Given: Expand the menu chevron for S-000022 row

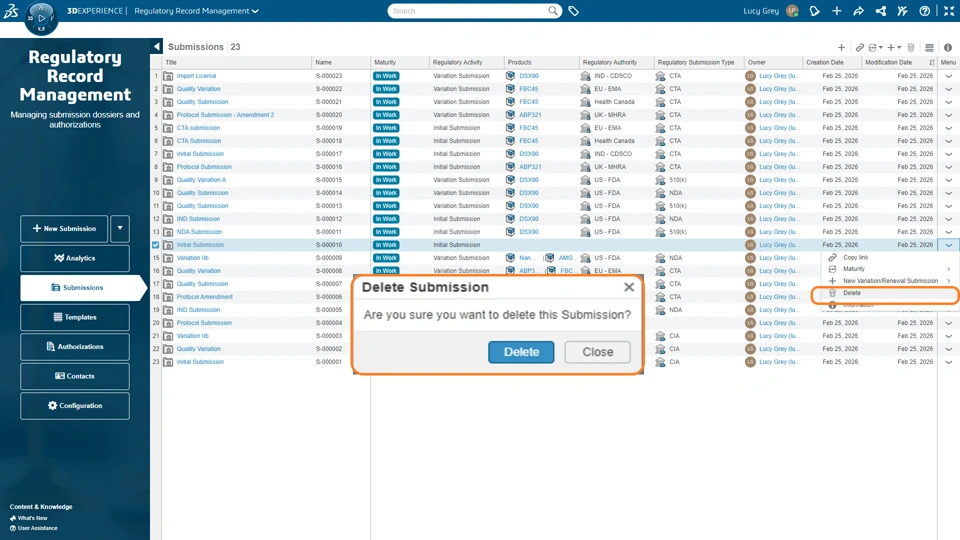Looking at the screenshot, I should coord(948,89).
